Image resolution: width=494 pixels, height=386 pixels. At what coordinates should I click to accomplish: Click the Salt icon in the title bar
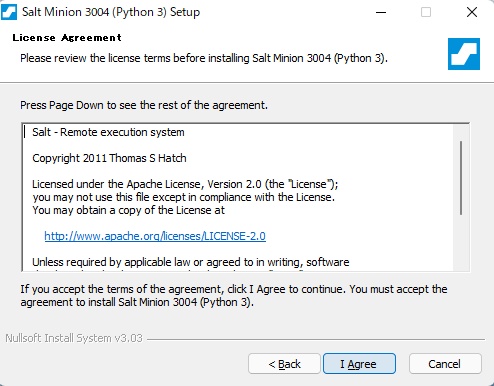(x=9, y=12)
